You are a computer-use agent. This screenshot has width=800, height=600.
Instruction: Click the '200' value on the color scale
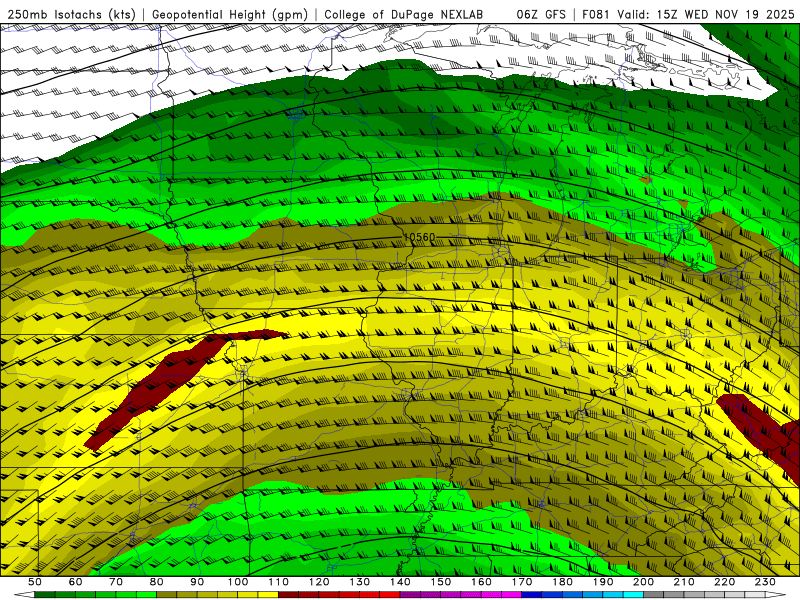coord(643,582)
